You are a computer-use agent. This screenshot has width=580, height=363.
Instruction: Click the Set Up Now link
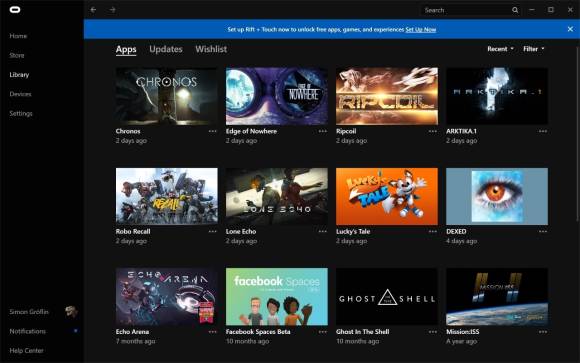coord(421,29)
